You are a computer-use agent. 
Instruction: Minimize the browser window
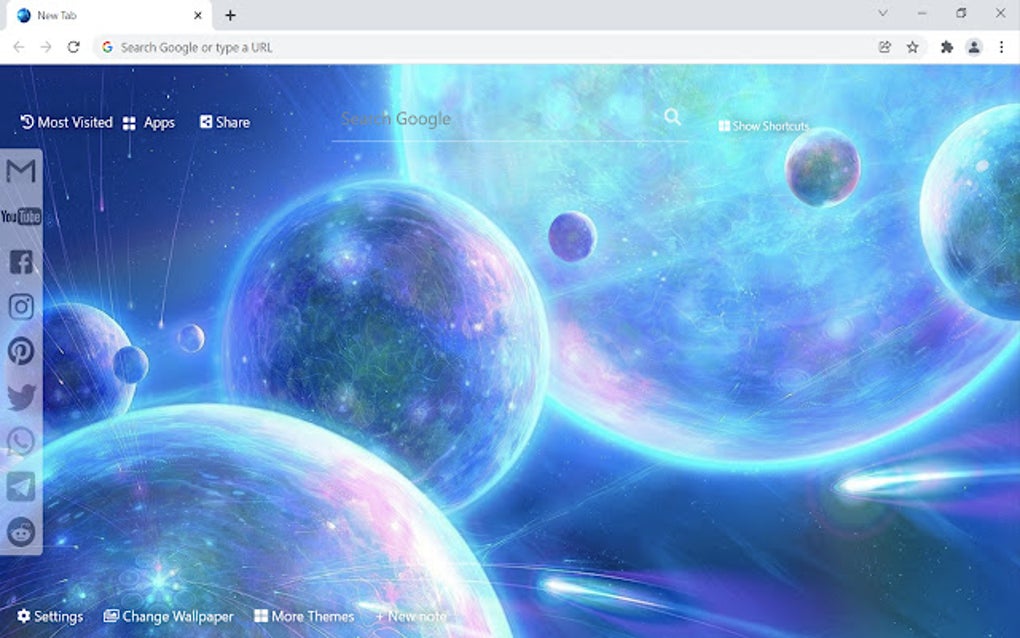[x=922, y=13]
